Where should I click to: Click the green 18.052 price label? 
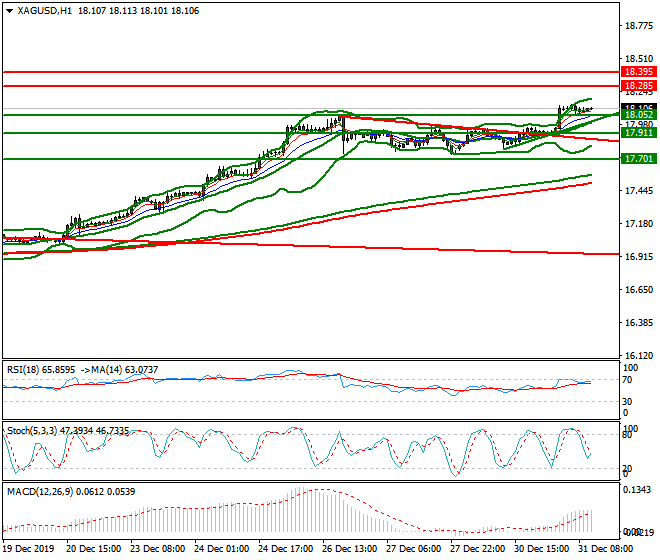tap(639, 115)
